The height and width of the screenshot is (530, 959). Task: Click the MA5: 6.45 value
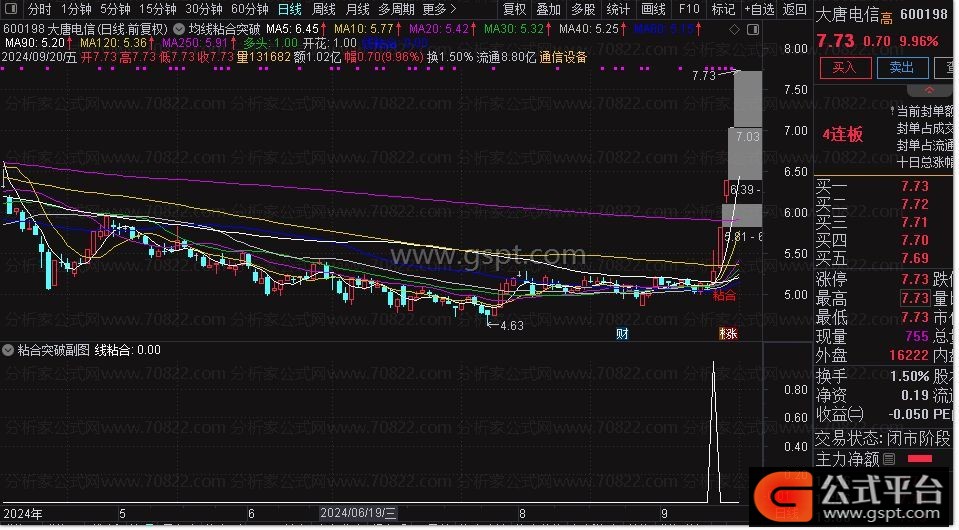click(292, 29)
